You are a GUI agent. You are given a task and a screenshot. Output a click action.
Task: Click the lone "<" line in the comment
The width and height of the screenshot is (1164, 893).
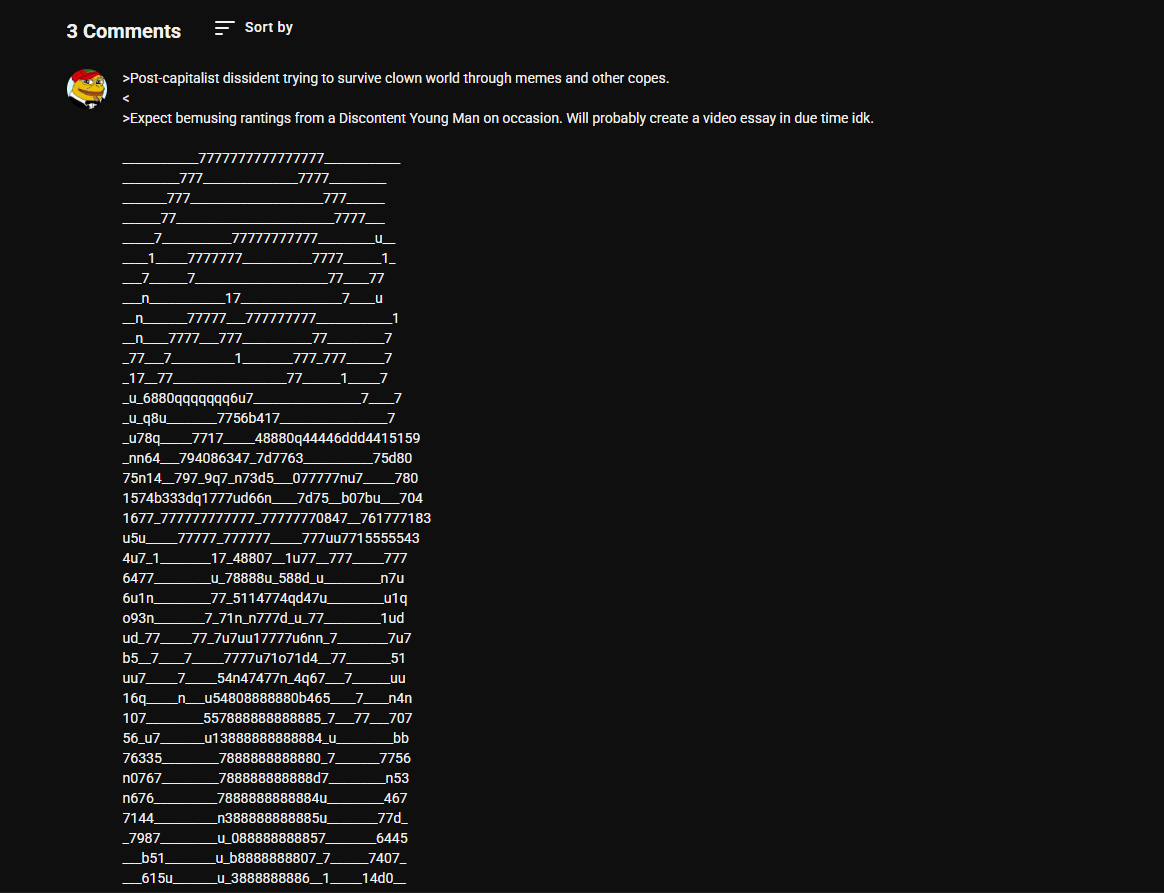(x=126, y=98)
